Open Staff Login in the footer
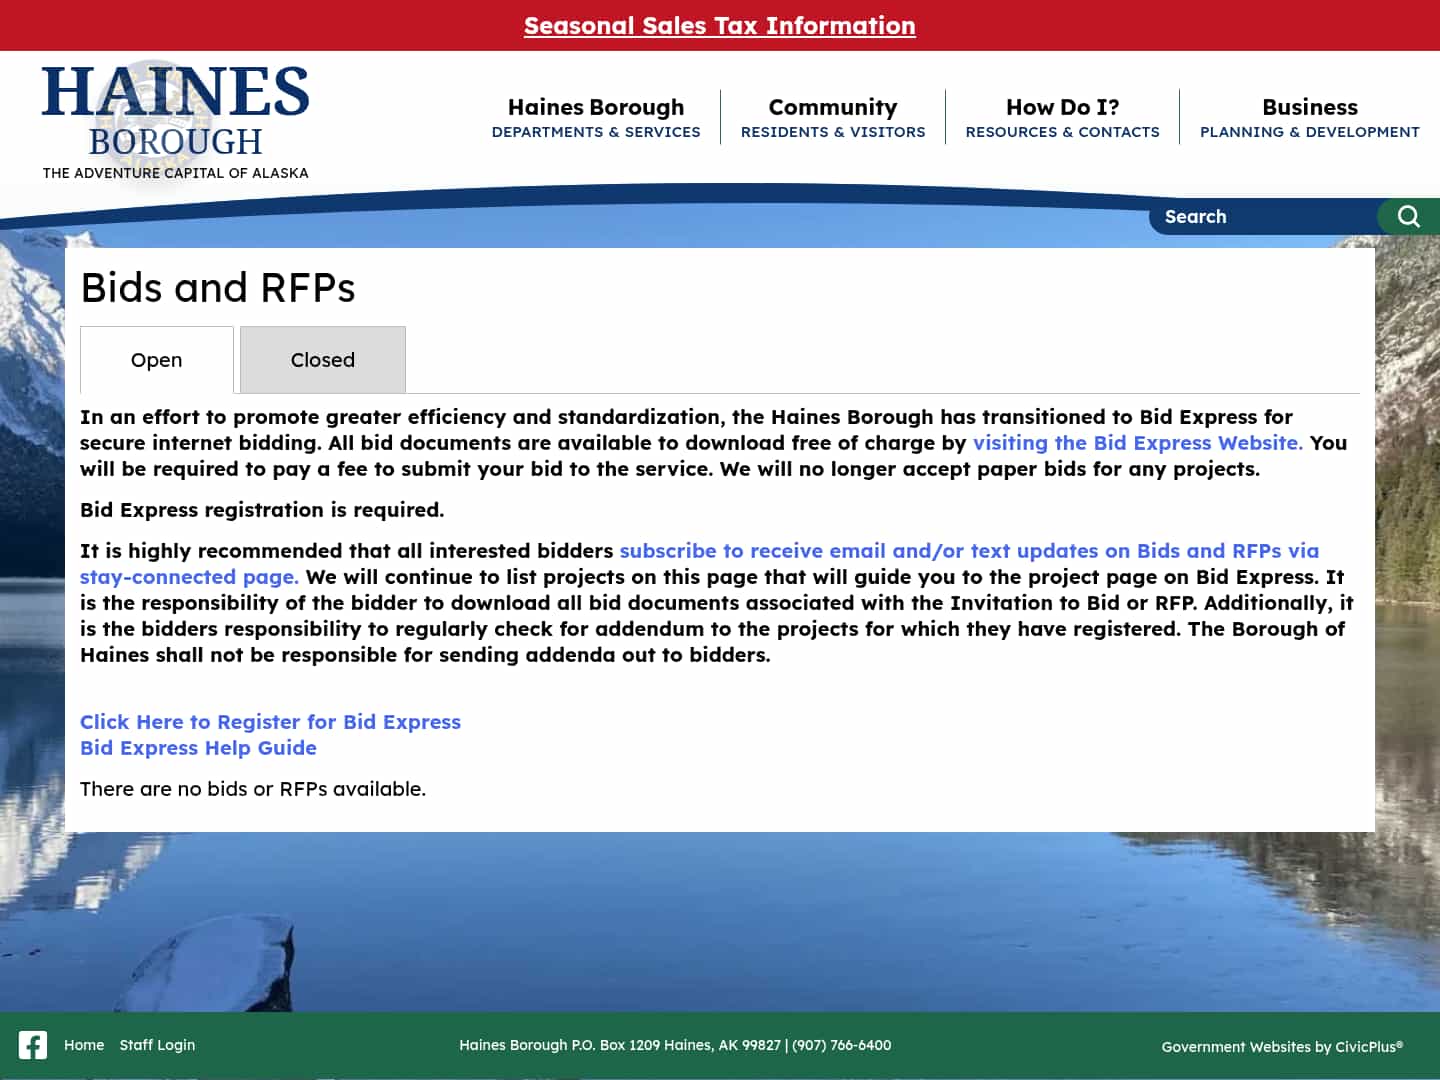The height and width of the screenshot is (1080, 1440). point(157,1044)
